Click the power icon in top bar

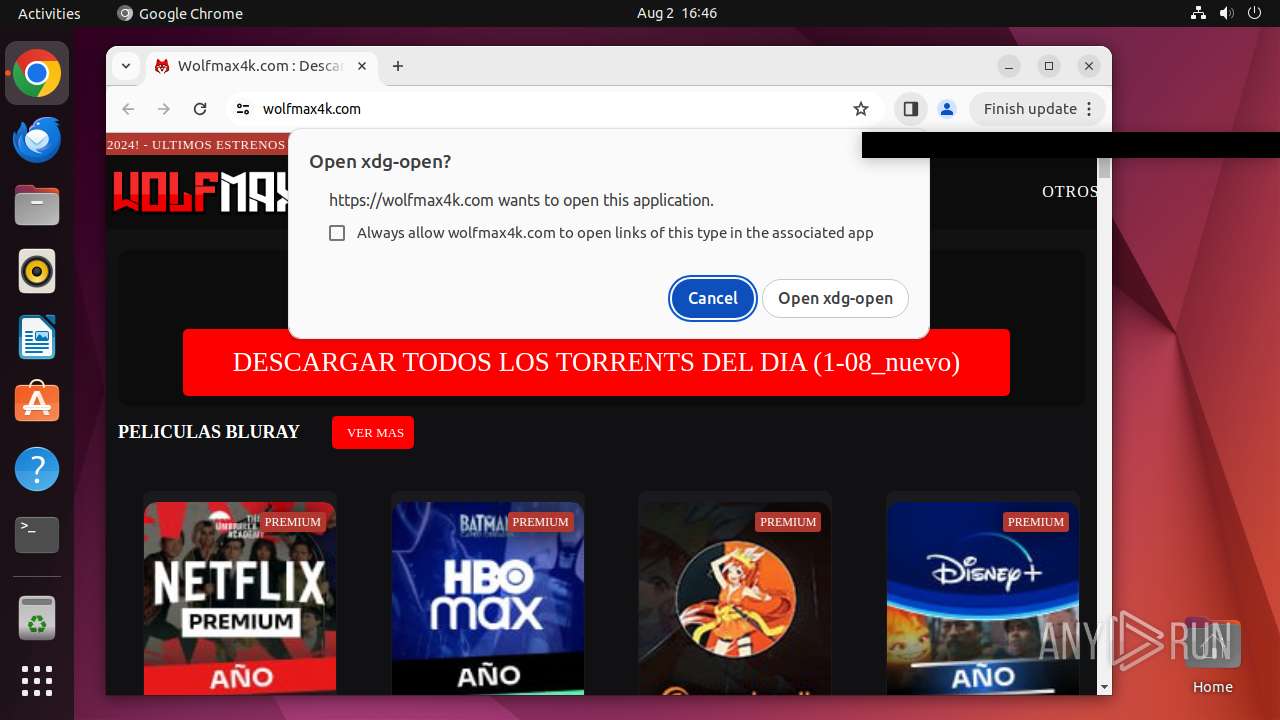click(x=1255, y=13)
